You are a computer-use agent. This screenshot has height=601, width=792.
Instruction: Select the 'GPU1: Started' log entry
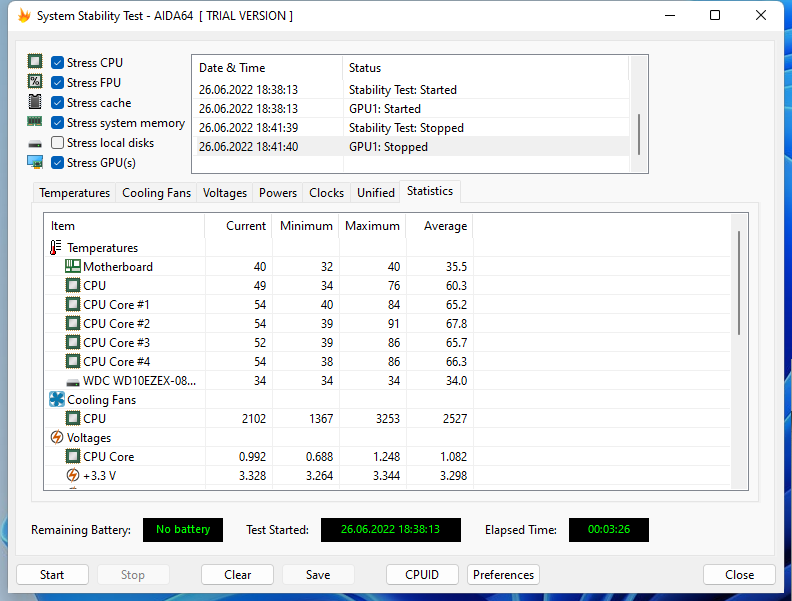[x=411, y=109]
